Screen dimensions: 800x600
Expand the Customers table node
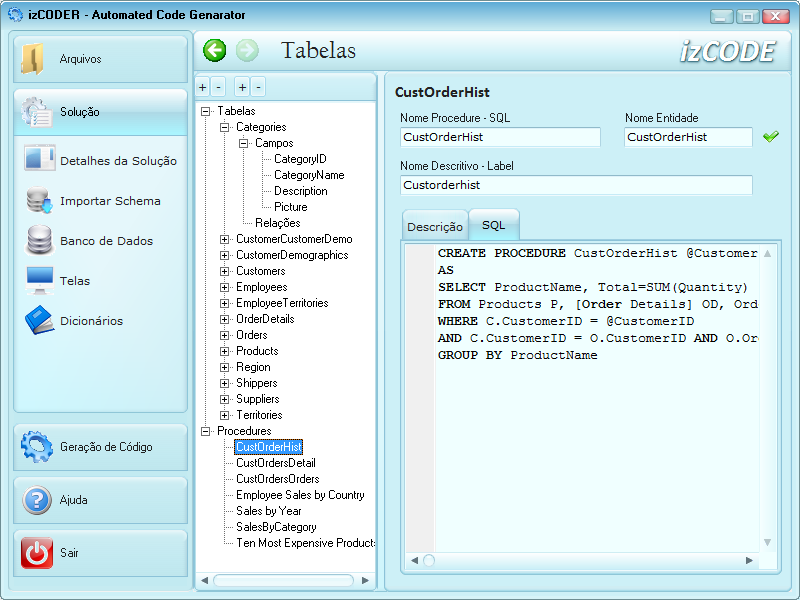pos(224,271)
